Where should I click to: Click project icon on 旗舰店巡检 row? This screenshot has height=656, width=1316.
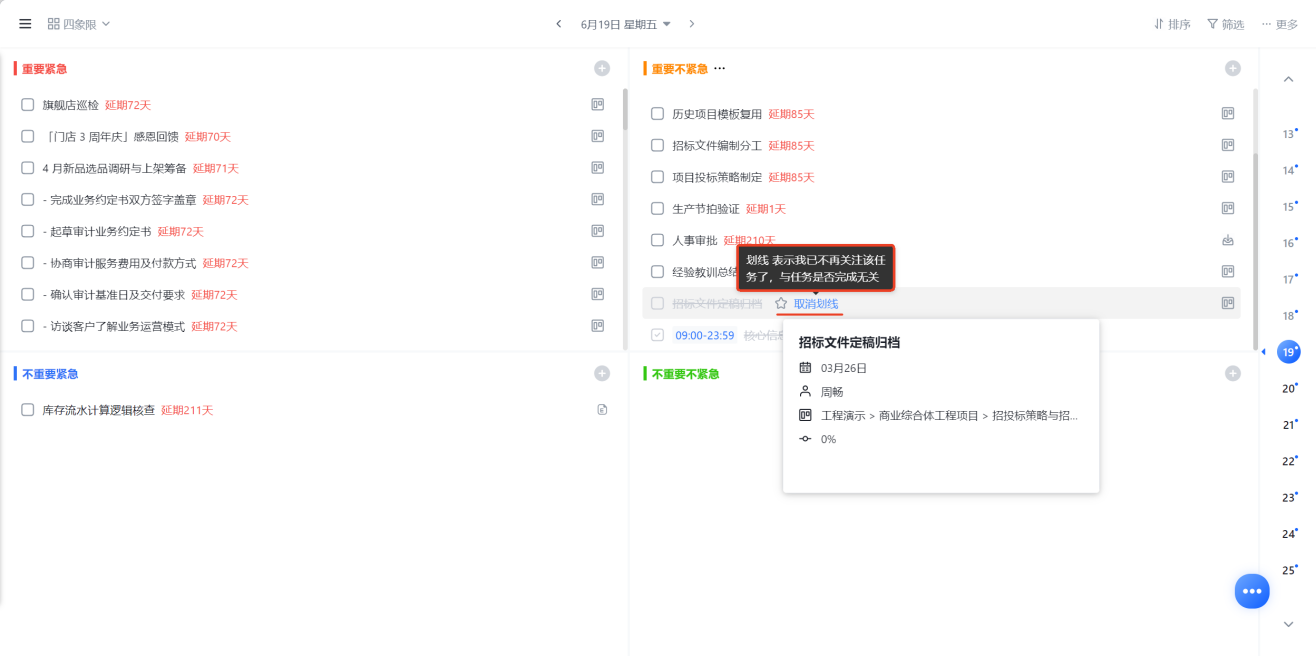coord(597,104)
